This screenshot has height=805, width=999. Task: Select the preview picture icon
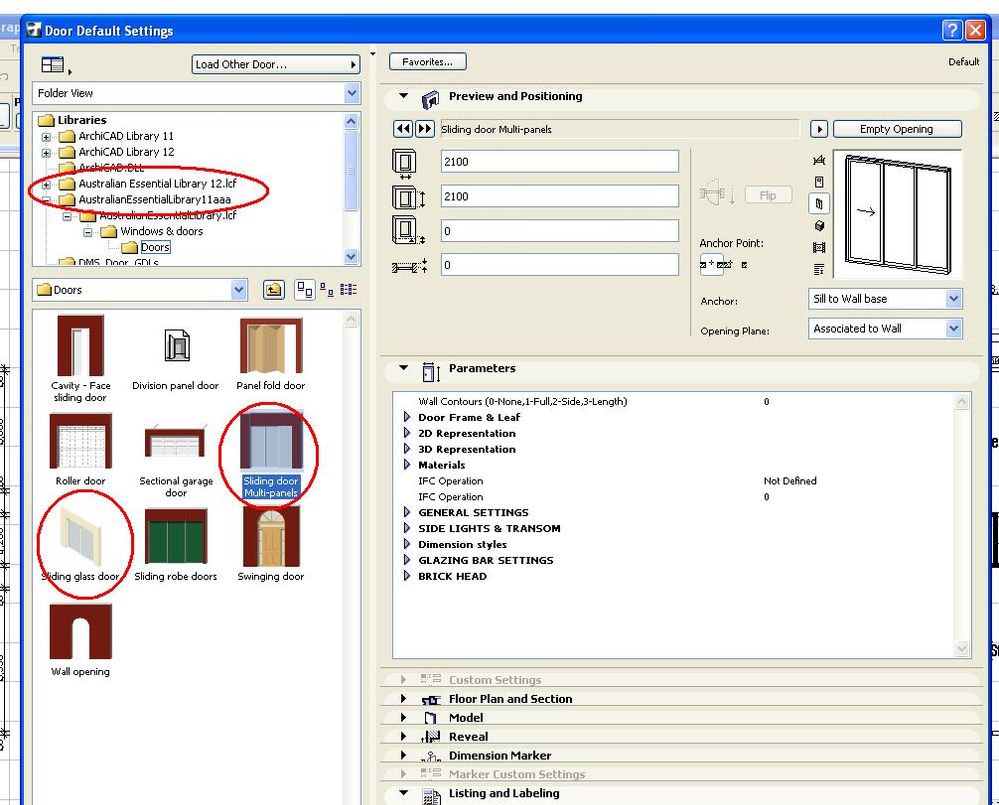[819, 247]
